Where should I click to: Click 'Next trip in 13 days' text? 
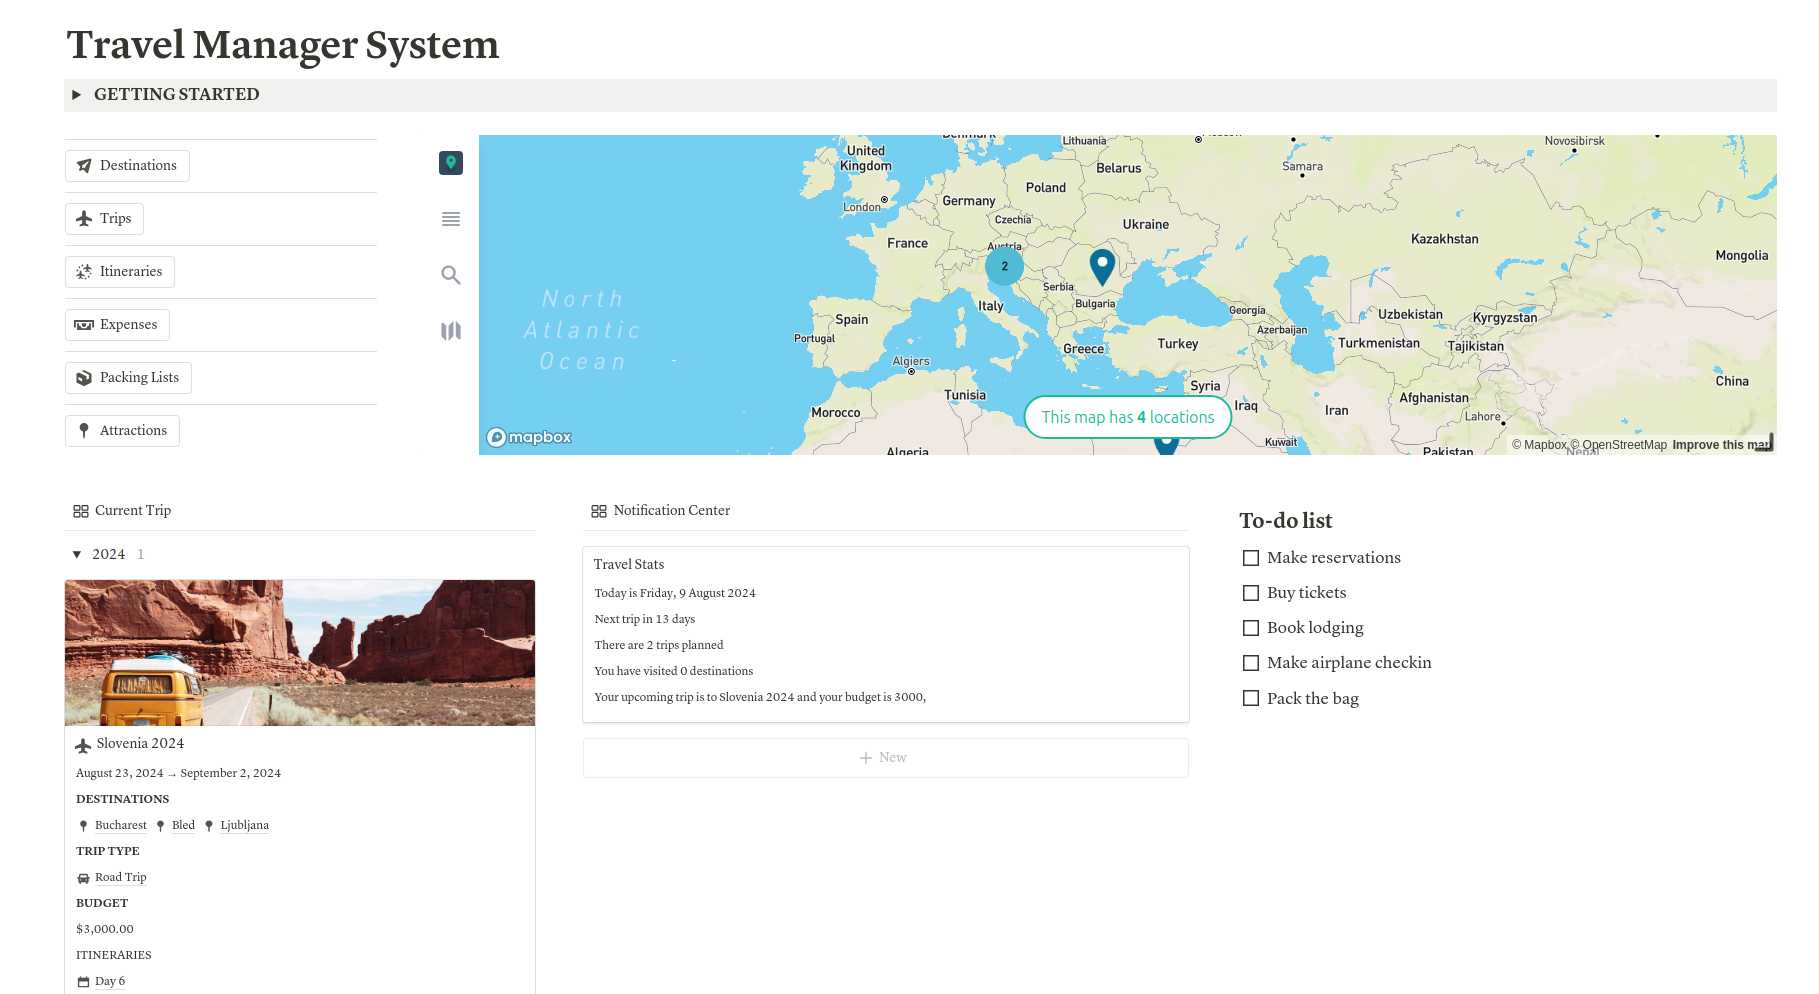645,620
